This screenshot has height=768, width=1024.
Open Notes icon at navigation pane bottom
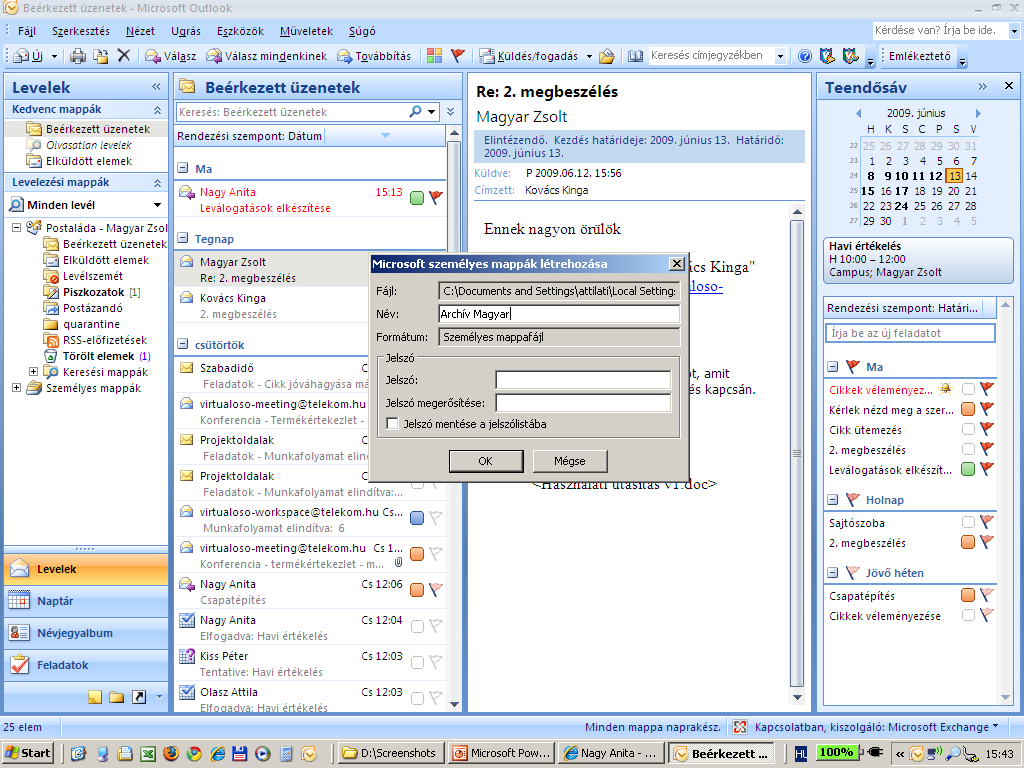coord(95,697)
